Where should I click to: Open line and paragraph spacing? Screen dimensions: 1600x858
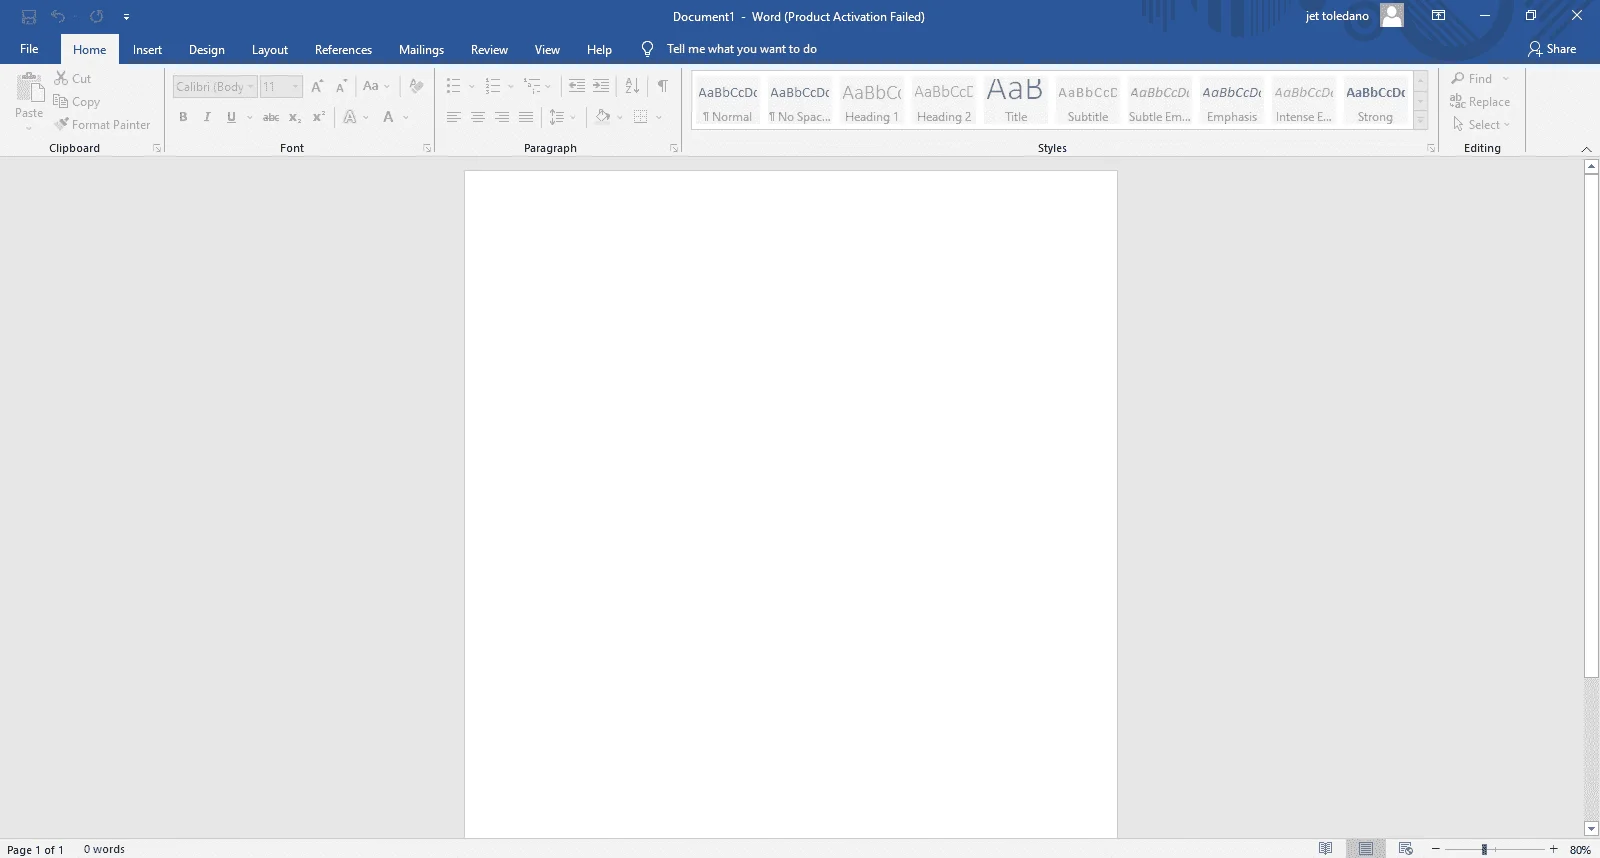point(557,117)
